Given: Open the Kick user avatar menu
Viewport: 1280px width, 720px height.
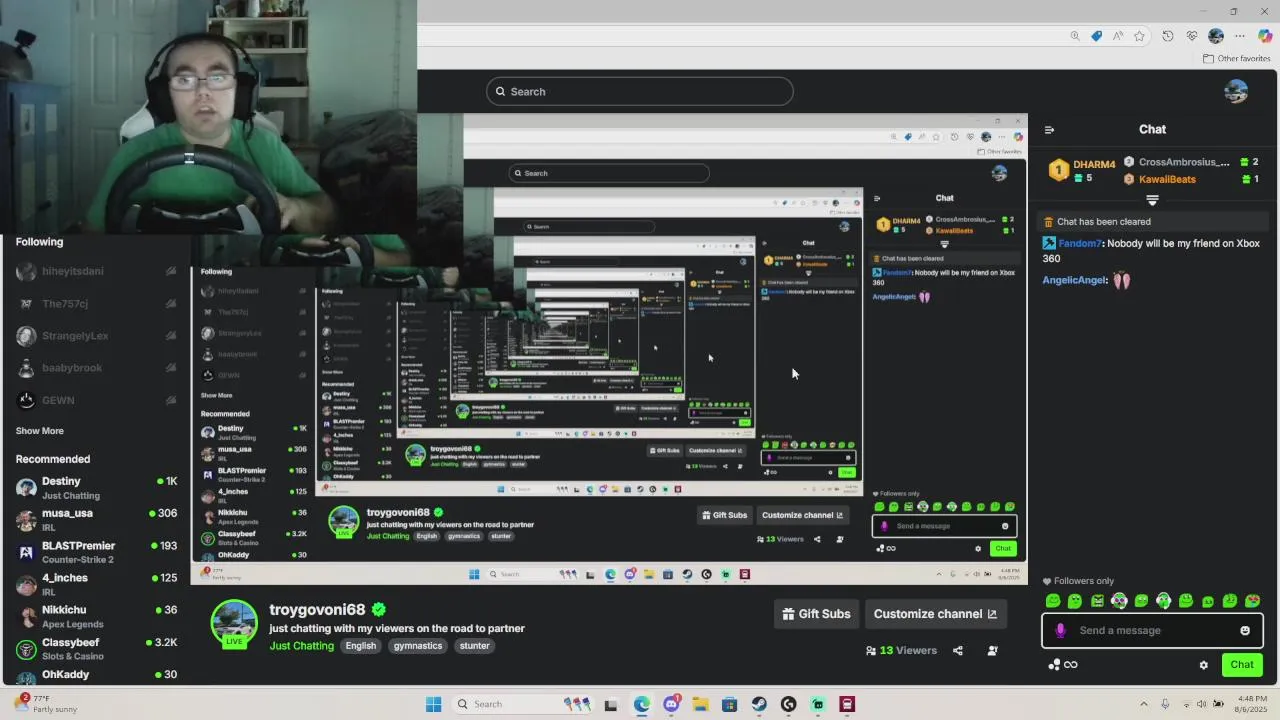Looking at the screenshot, I should pyautogui.click(x=1236, y=91).
